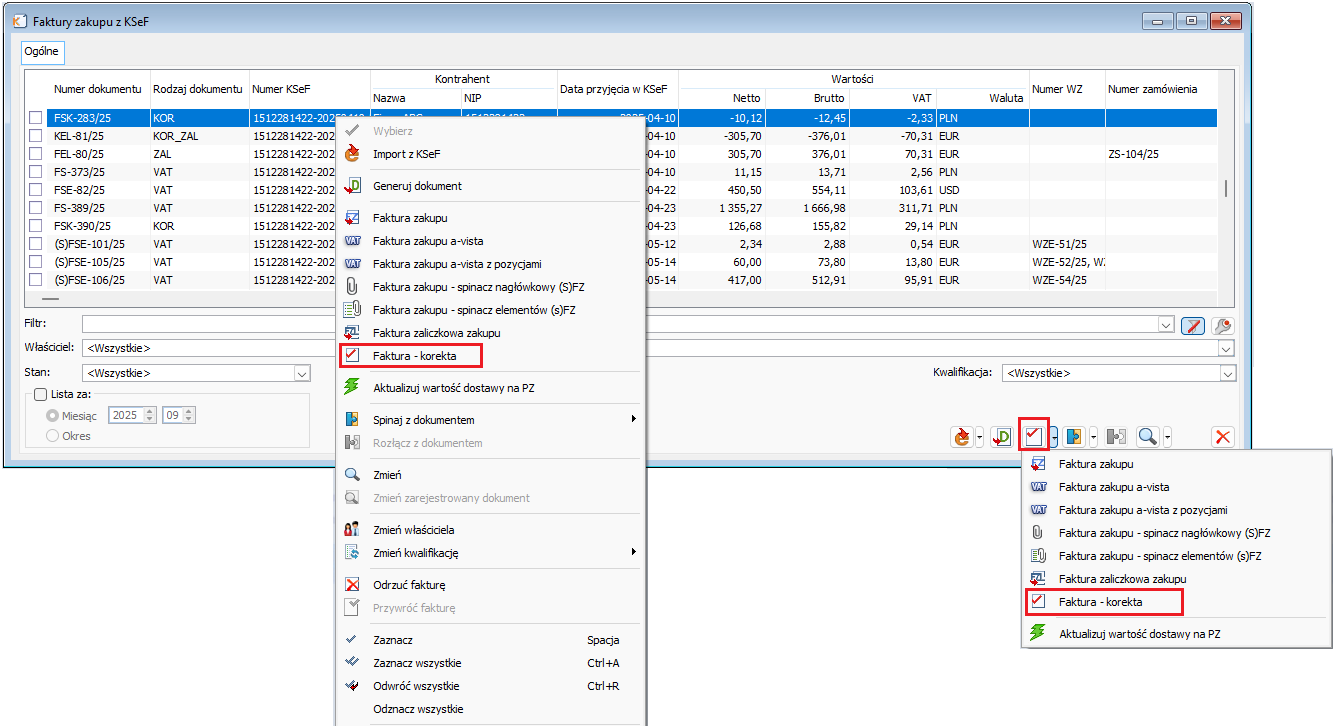Choose Aktualizuj wartość dostawy na PZ in dropdown
The height and width of the screenshot is (728, 1339).
(x=1139, y=634)
